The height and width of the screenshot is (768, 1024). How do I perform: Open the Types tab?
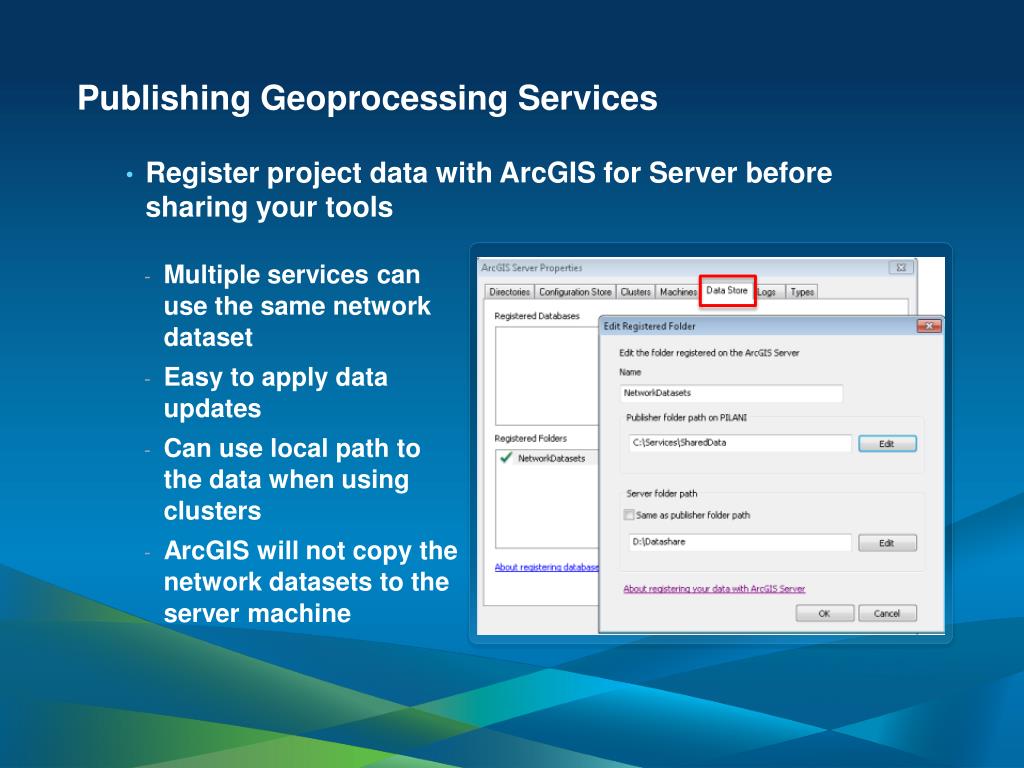click(802, 292)
